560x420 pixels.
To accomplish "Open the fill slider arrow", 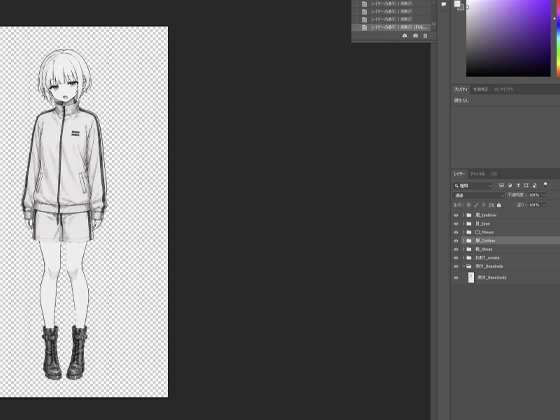I will click(544, 205).
